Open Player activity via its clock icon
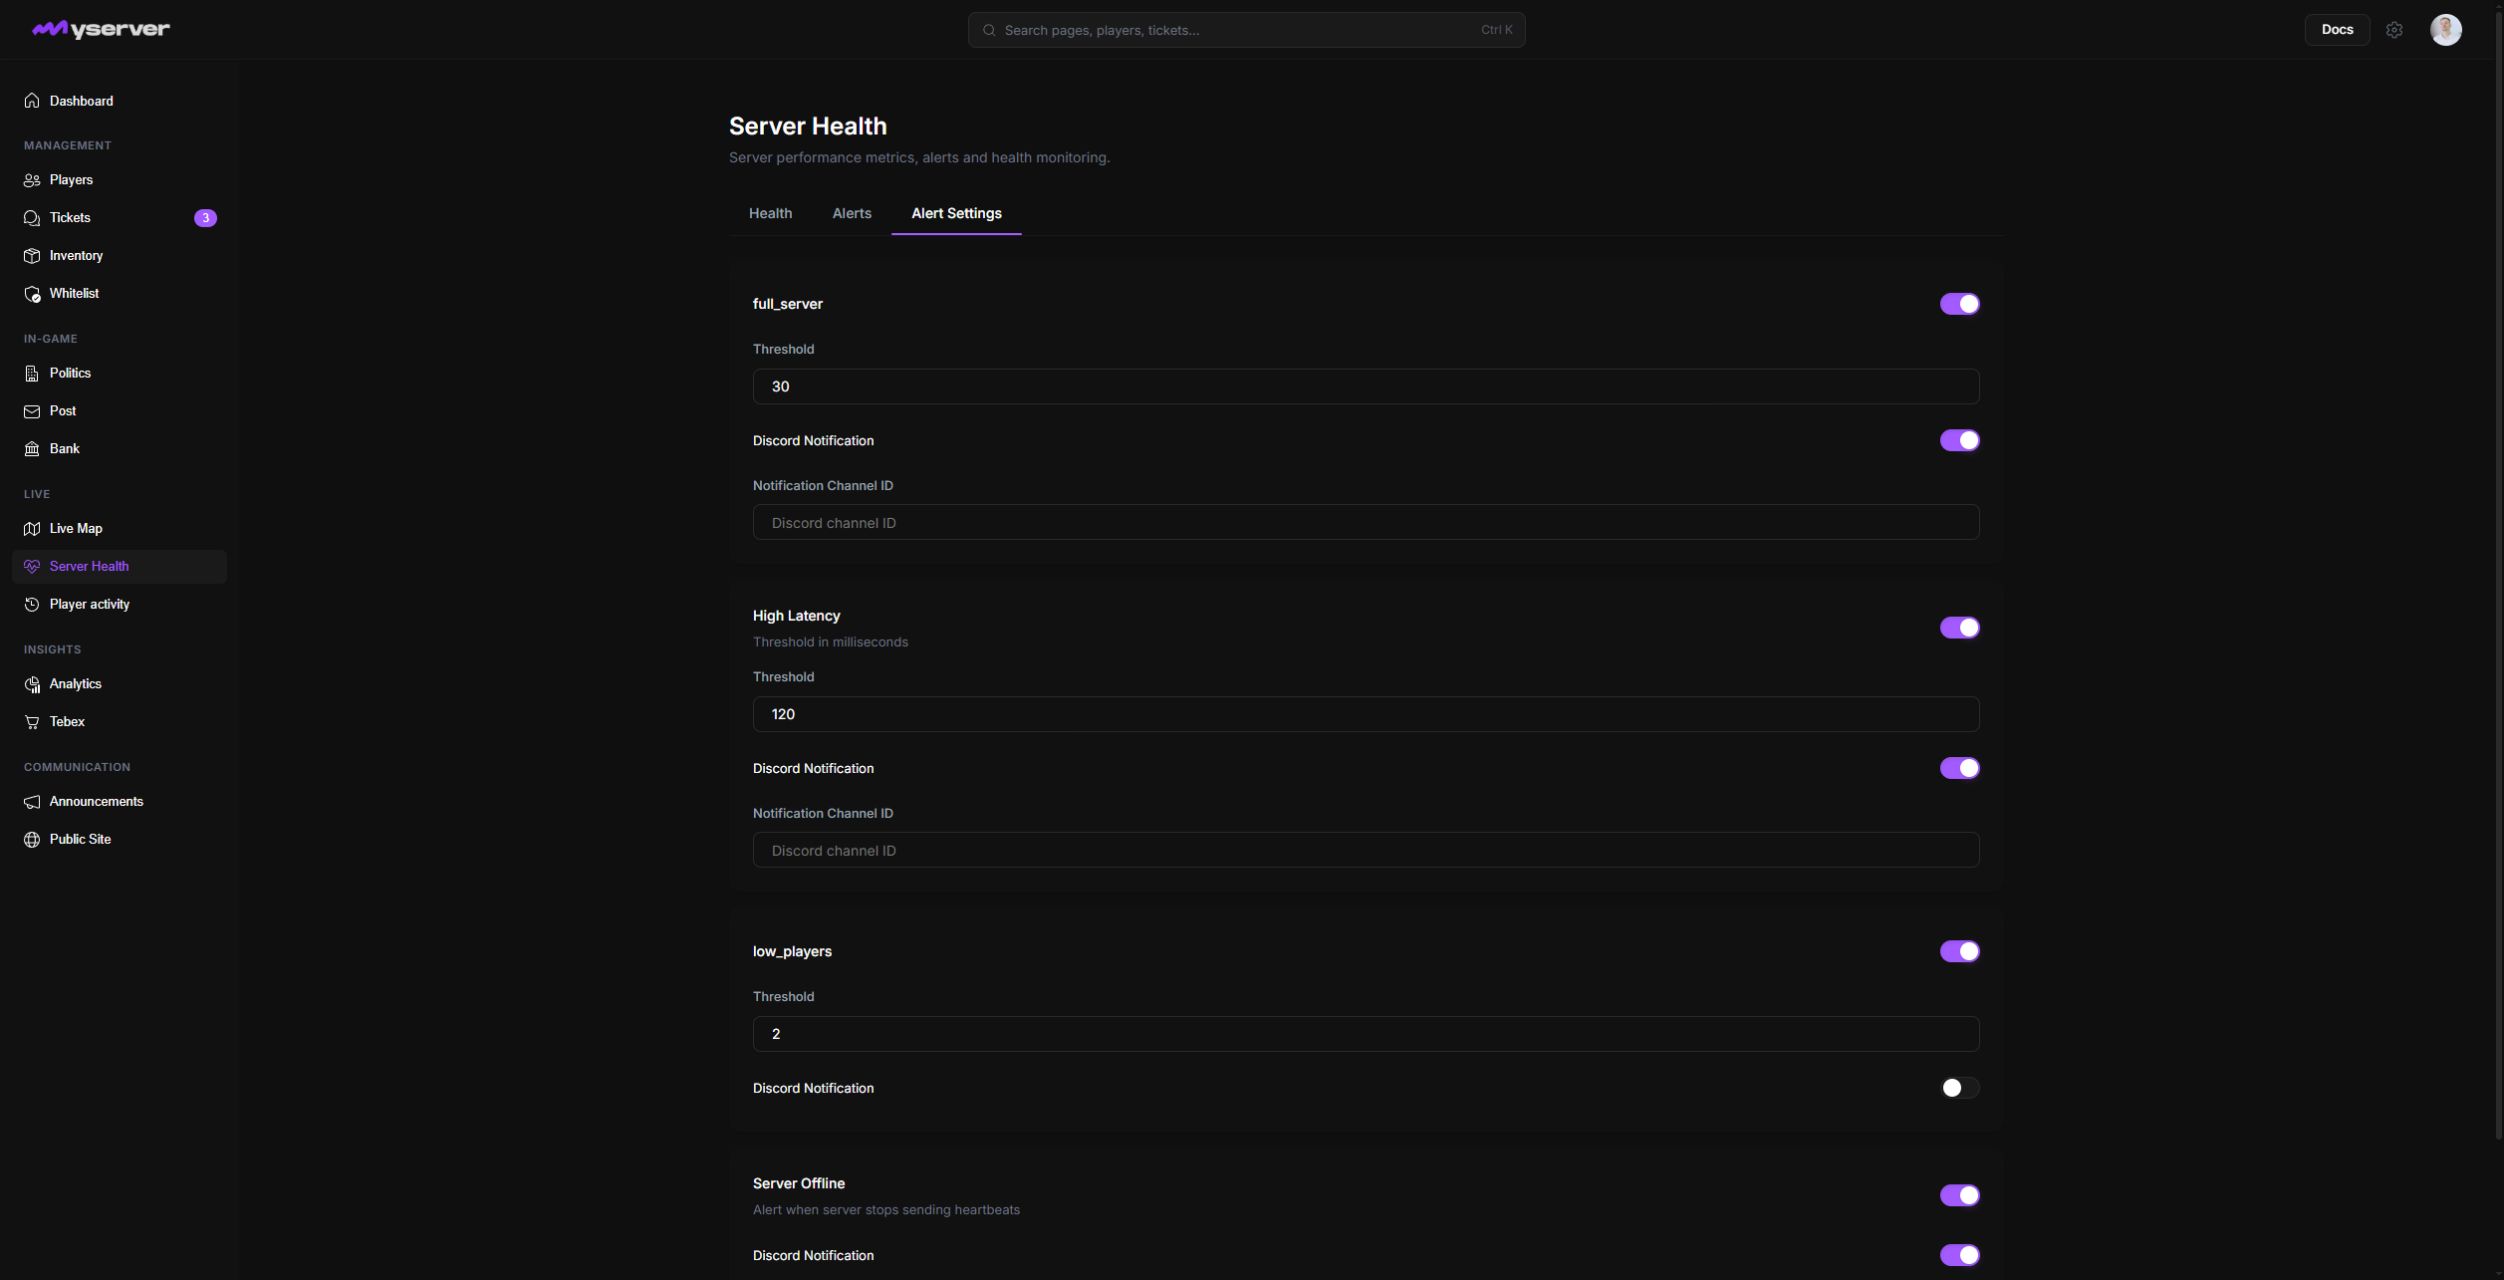Screen dimensions: 2504x1280 [x=32, y=604]
